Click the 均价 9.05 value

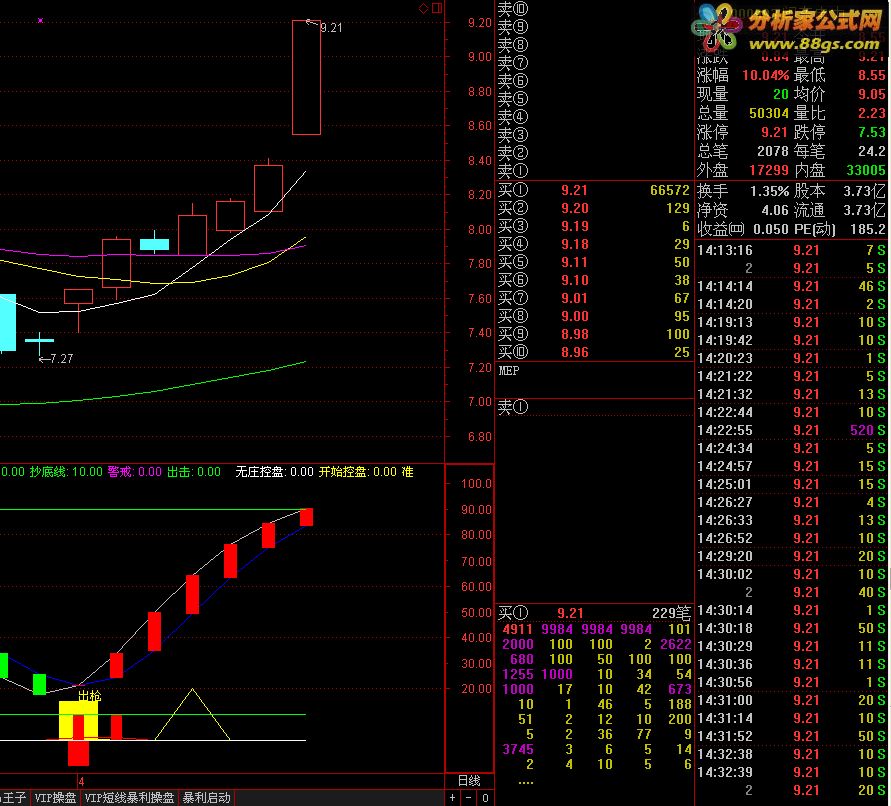(872, 94)
